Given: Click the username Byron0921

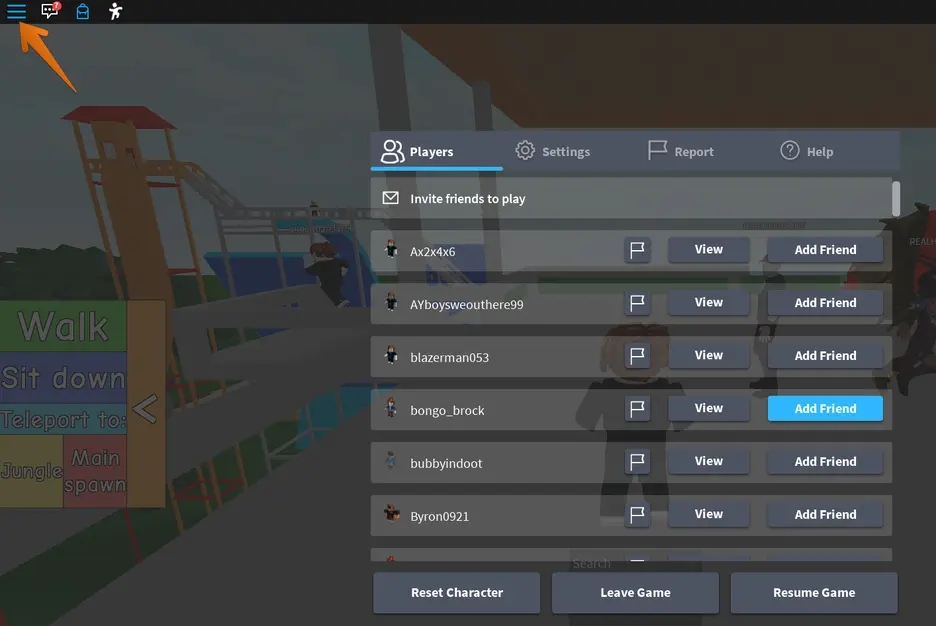Looking at the screenshot, I should coord(439,516).
